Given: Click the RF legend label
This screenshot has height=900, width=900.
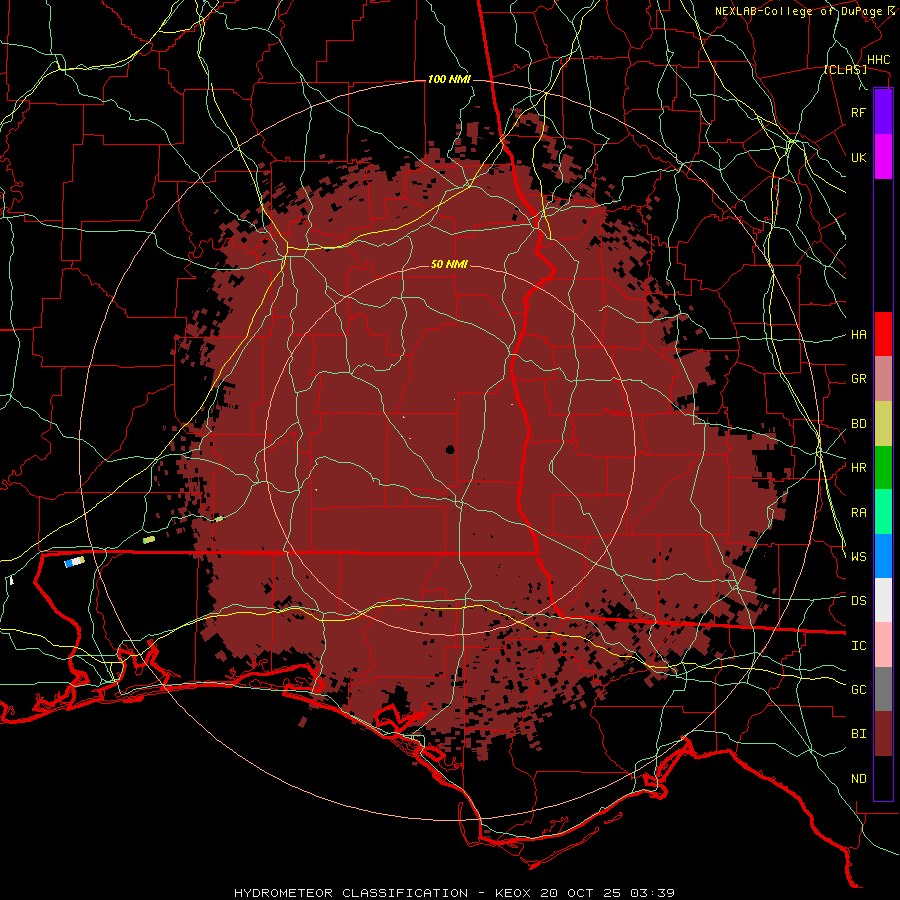Looking at the screenshot, I should pos(859,112).
